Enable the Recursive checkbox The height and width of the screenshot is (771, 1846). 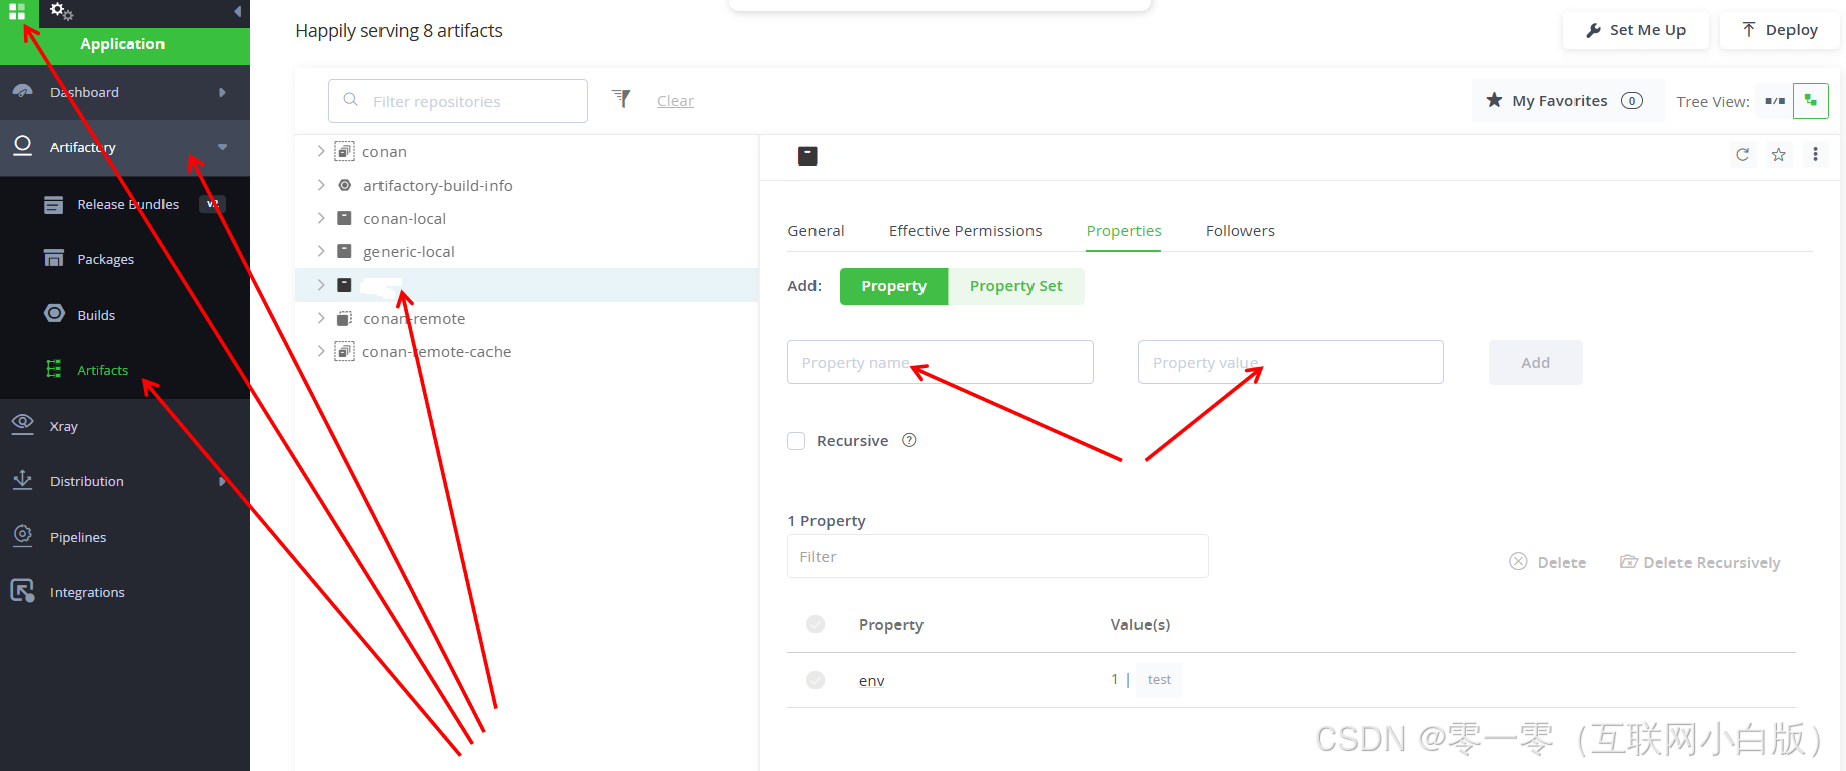tap(796, 441)
